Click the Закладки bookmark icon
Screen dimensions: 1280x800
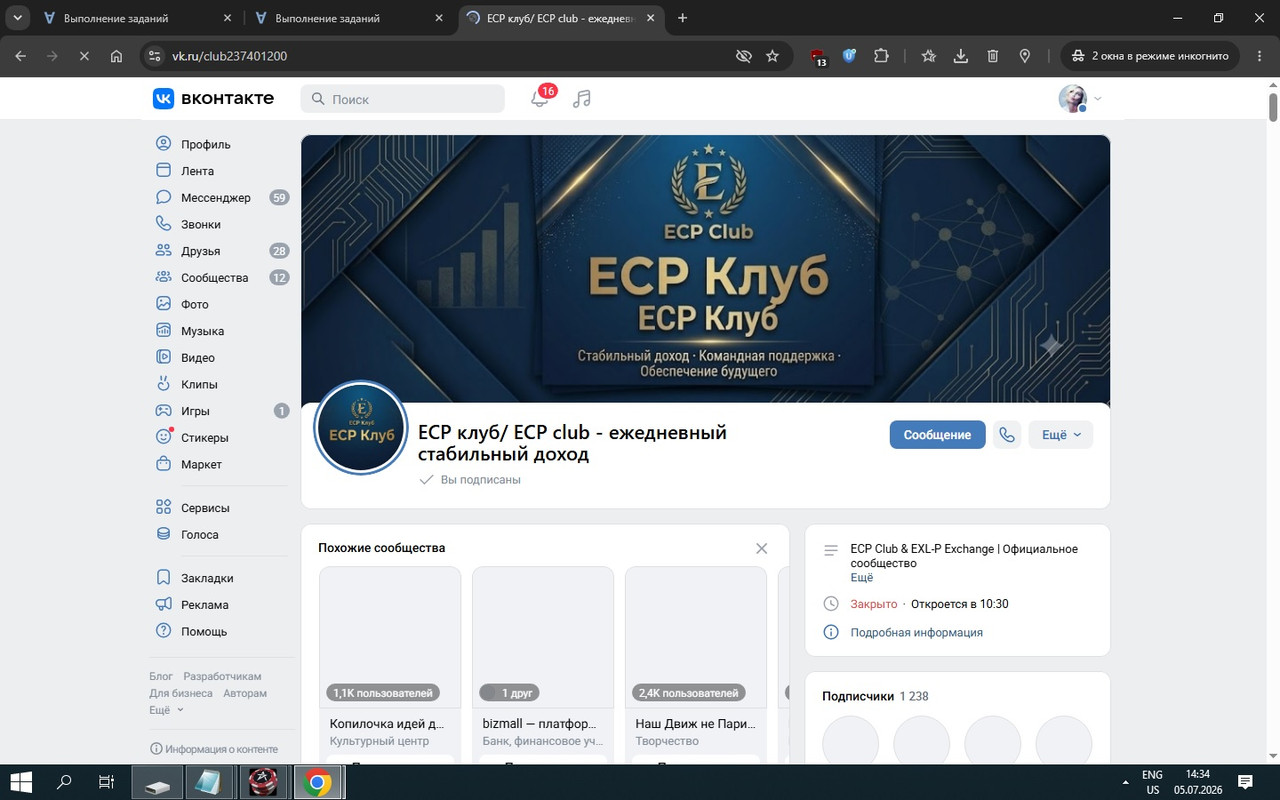(164, 578)
